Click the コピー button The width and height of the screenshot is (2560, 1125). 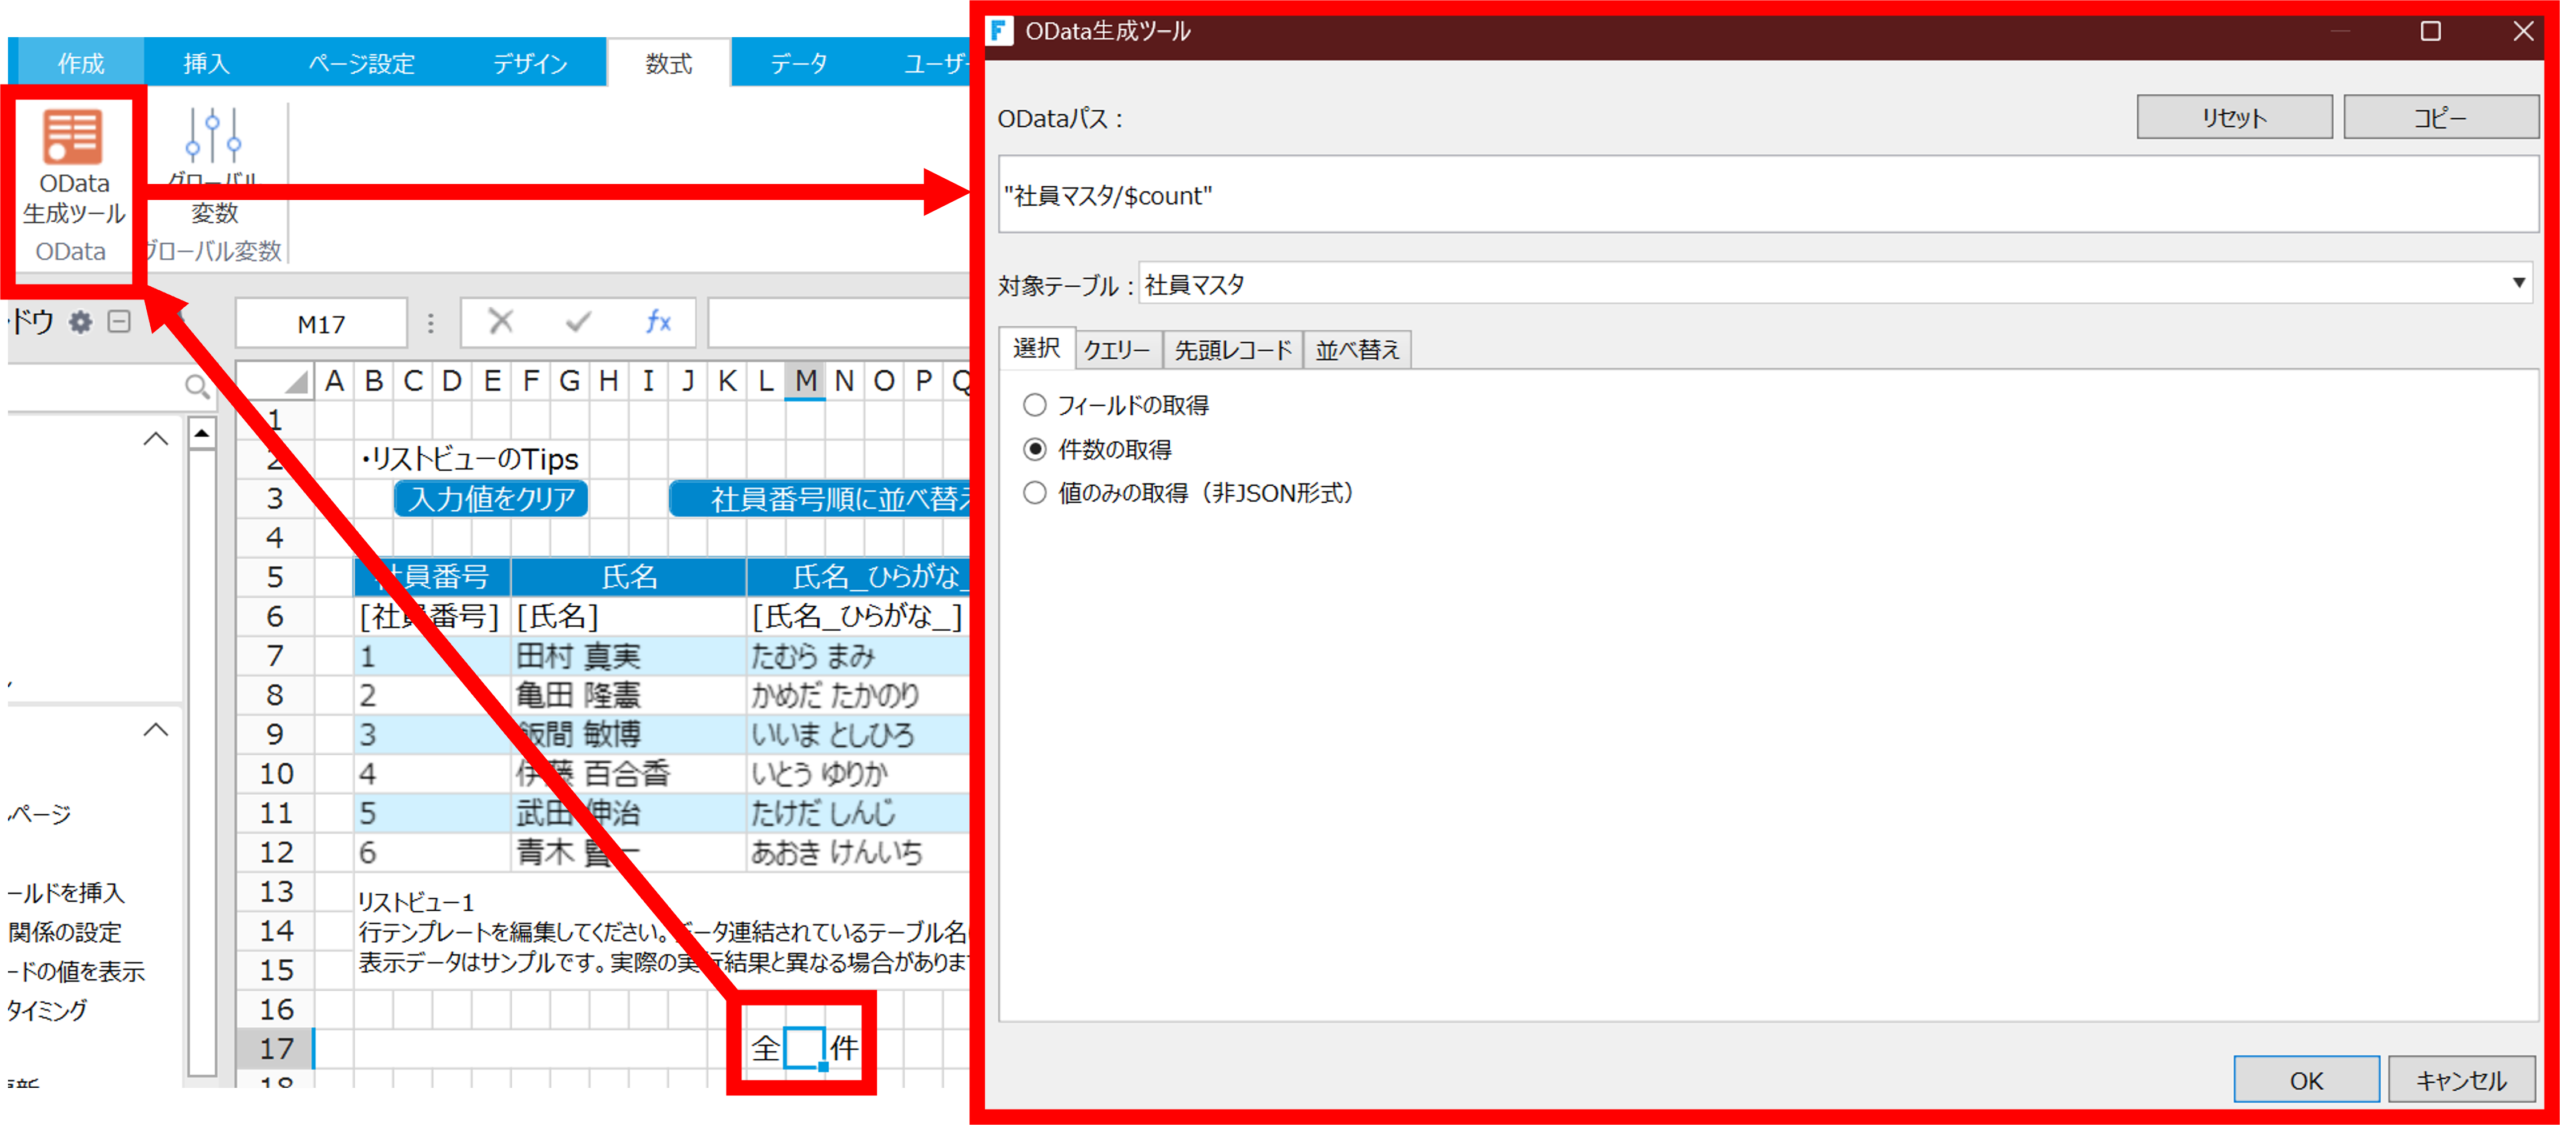pos(2440,118)
